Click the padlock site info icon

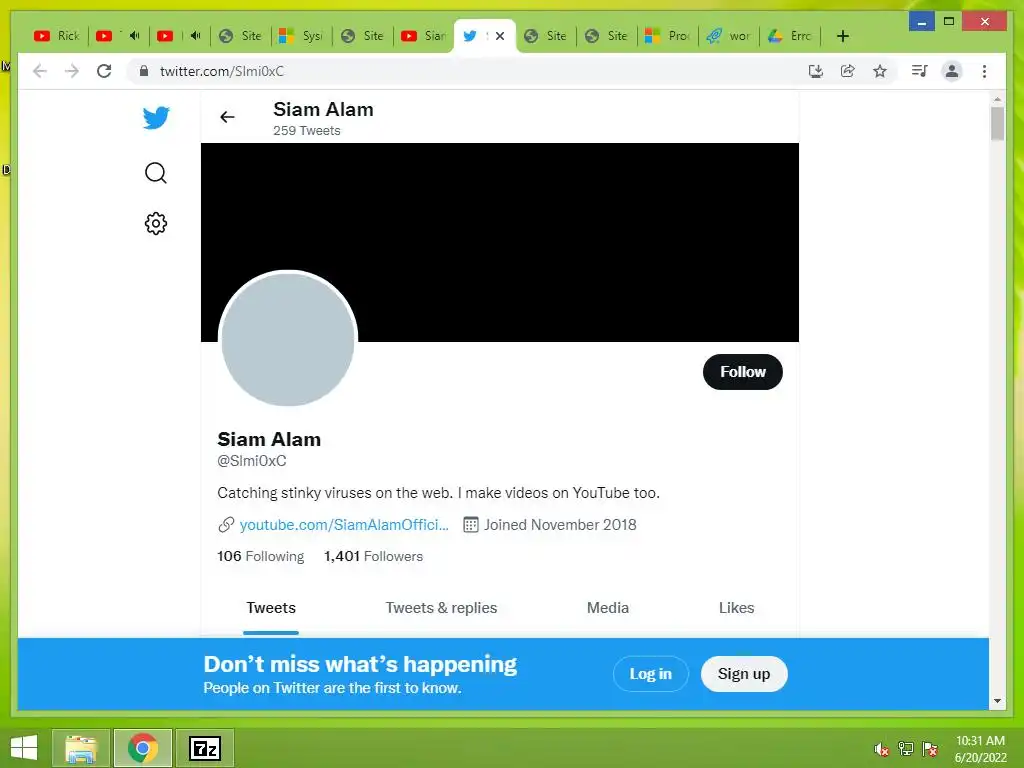[x=144, y=71]
